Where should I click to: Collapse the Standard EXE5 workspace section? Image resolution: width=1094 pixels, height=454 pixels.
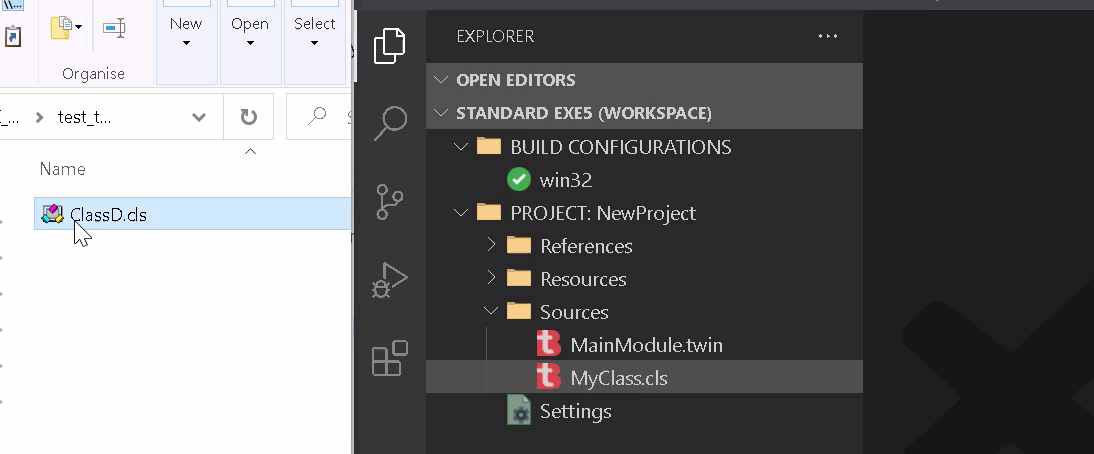click(x=441, y=113)
